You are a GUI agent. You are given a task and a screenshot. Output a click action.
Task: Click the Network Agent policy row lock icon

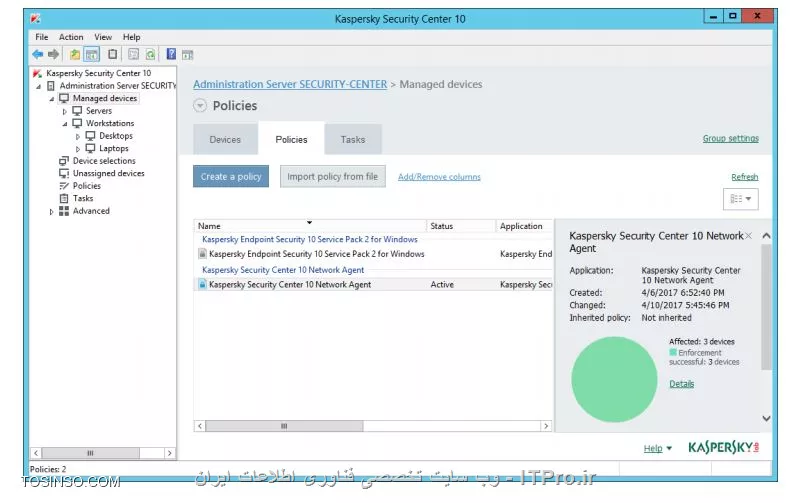click(202, 284)
